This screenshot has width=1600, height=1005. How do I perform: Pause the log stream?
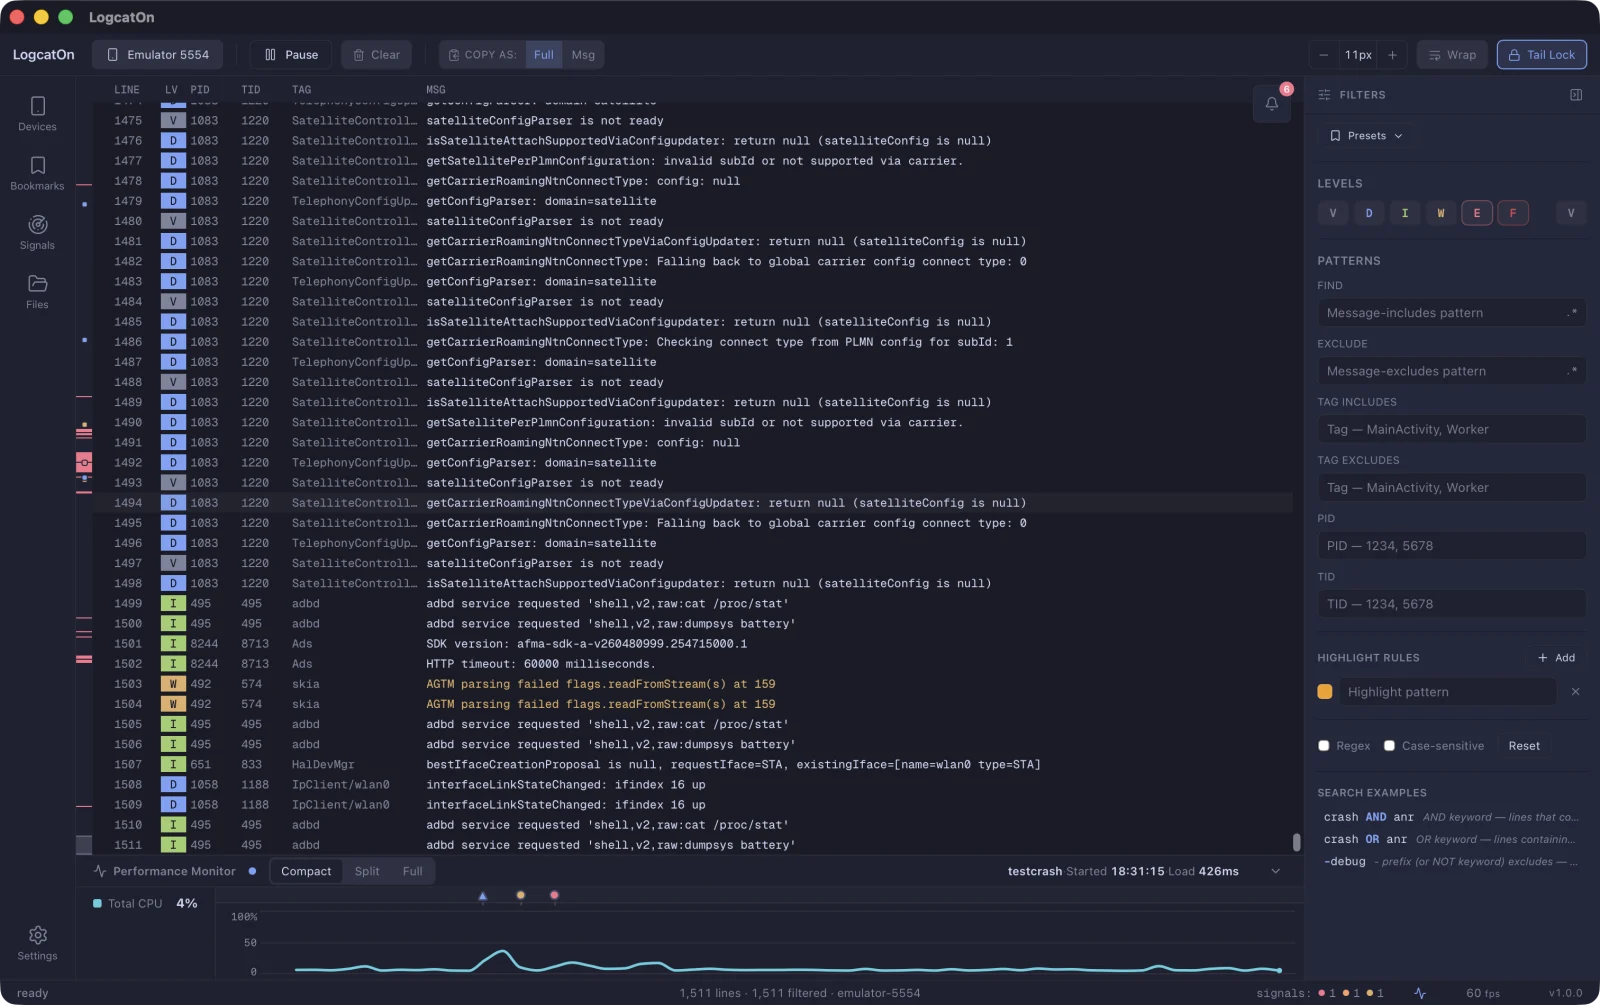(291, 55)
